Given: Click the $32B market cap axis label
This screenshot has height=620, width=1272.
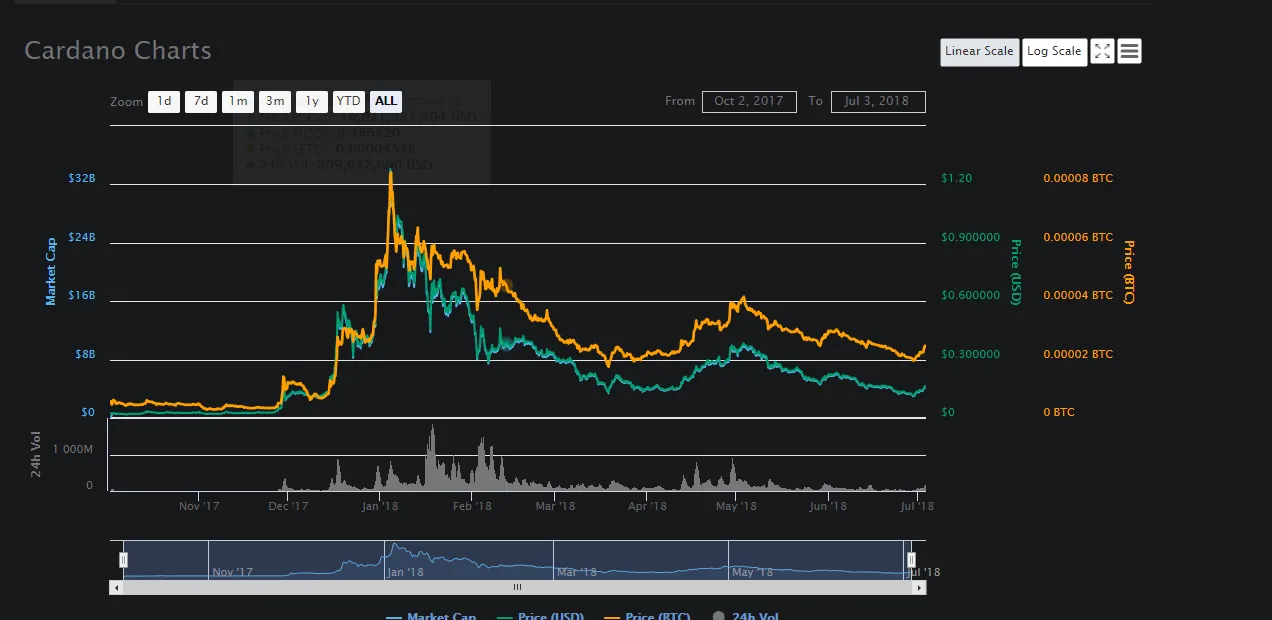Looking at the screenshot, I should [81, 178].
